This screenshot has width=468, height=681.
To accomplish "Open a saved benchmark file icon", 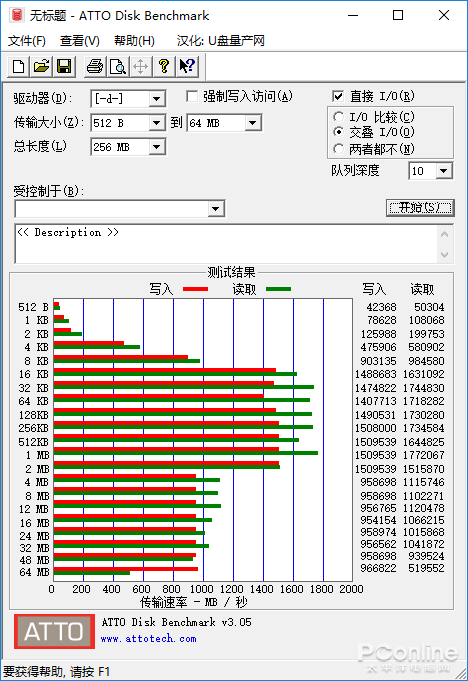I will pyautogui.click(x=42, y=66).
